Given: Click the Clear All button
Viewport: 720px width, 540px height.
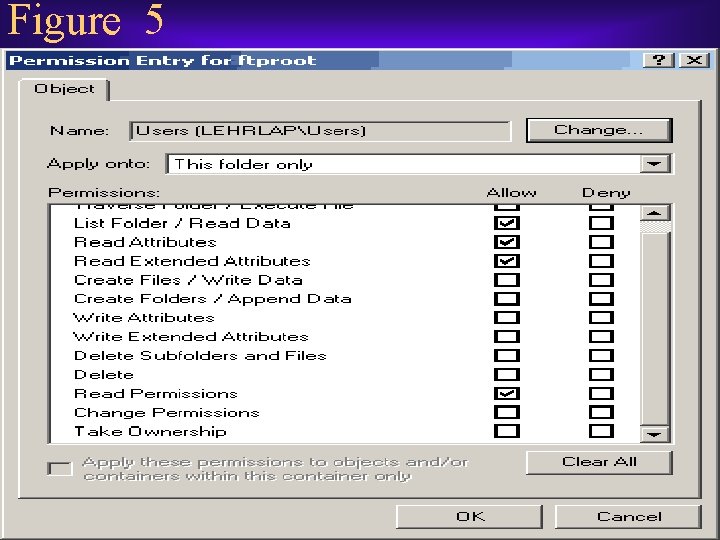Looking at the screenshot, I should coord(599,462).
